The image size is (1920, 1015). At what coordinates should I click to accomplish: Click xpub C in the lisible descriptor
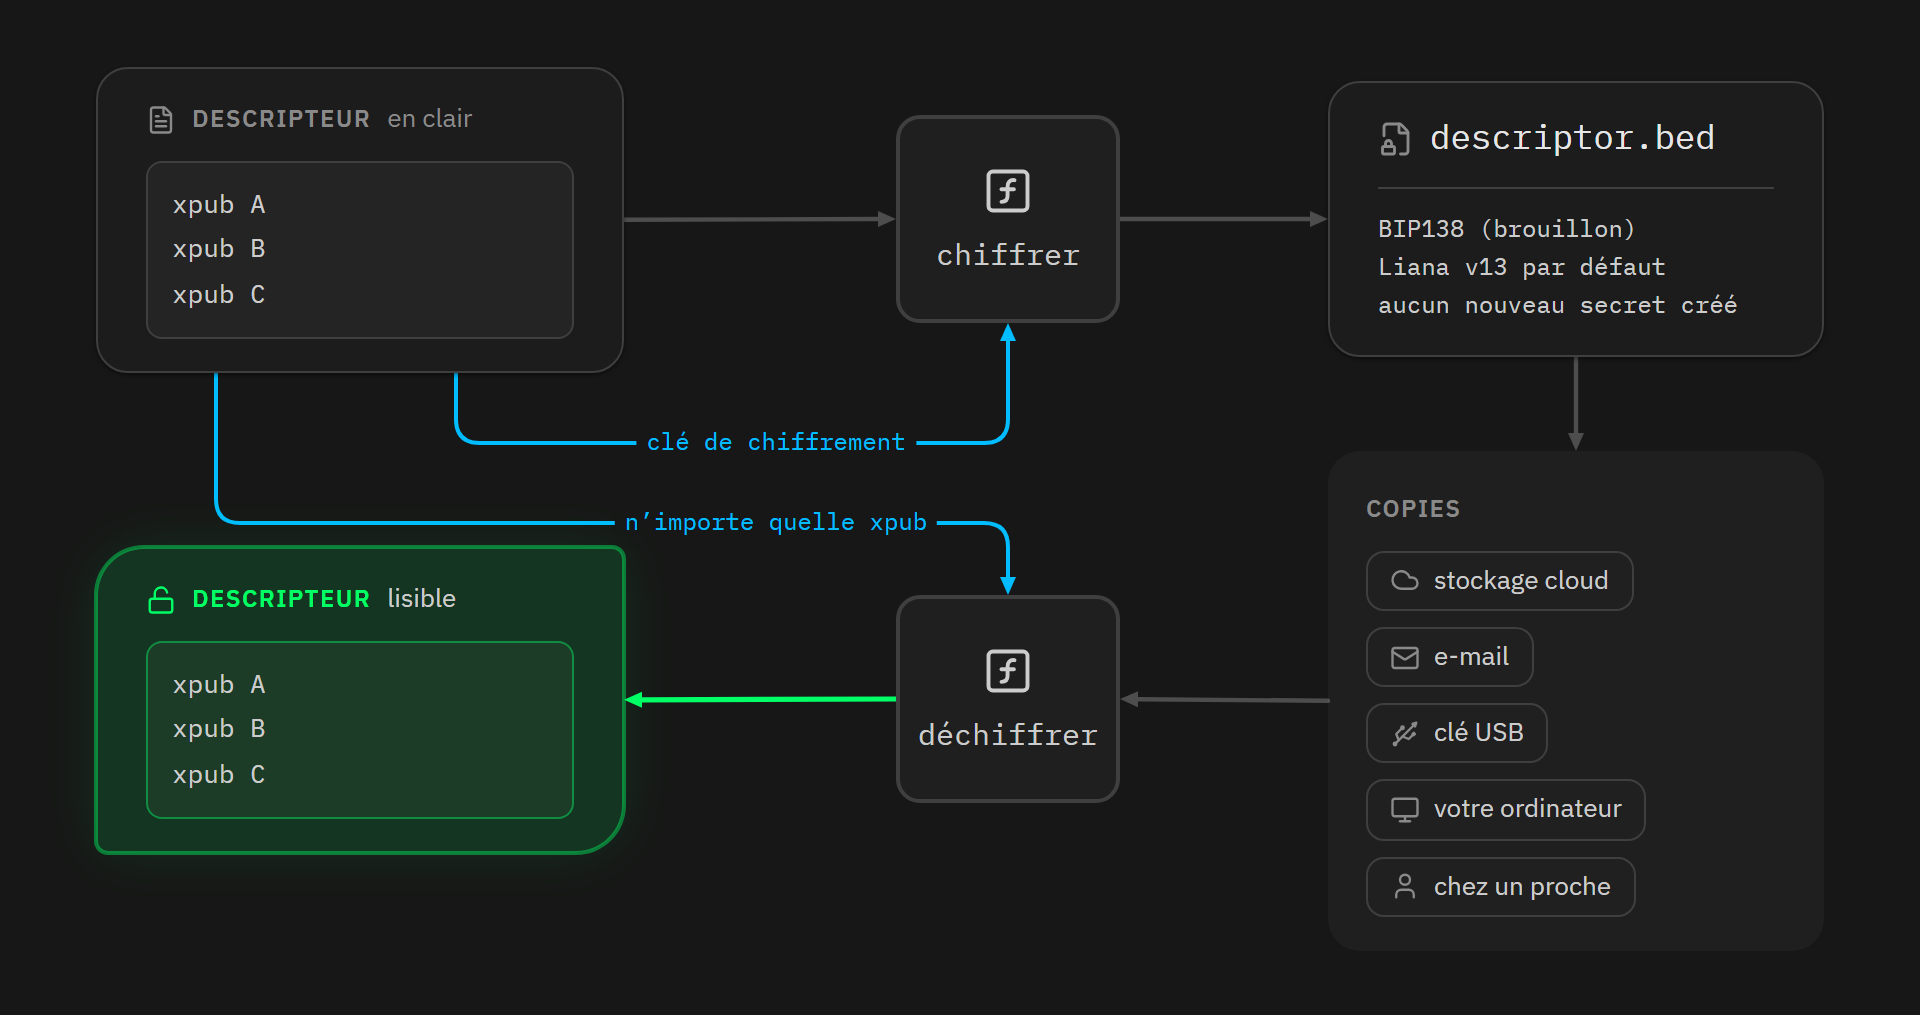coord(219,775)
